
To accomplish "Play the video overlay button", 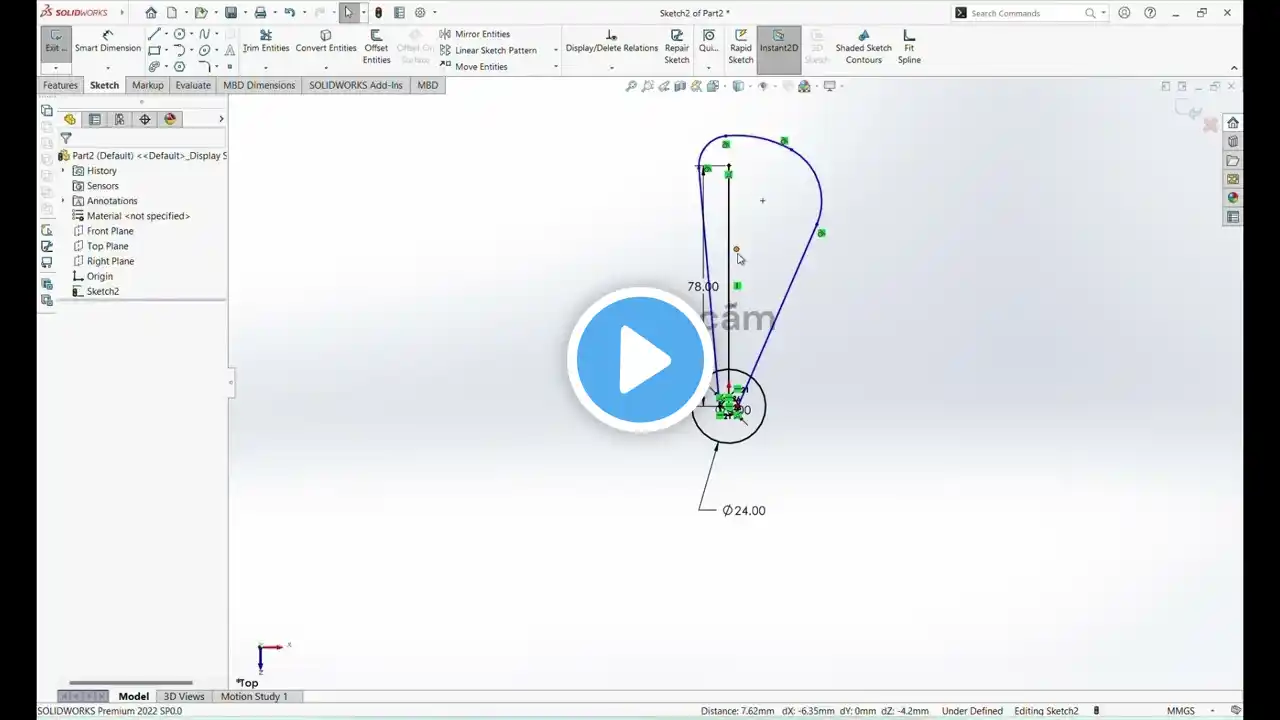I will [641, 360].
